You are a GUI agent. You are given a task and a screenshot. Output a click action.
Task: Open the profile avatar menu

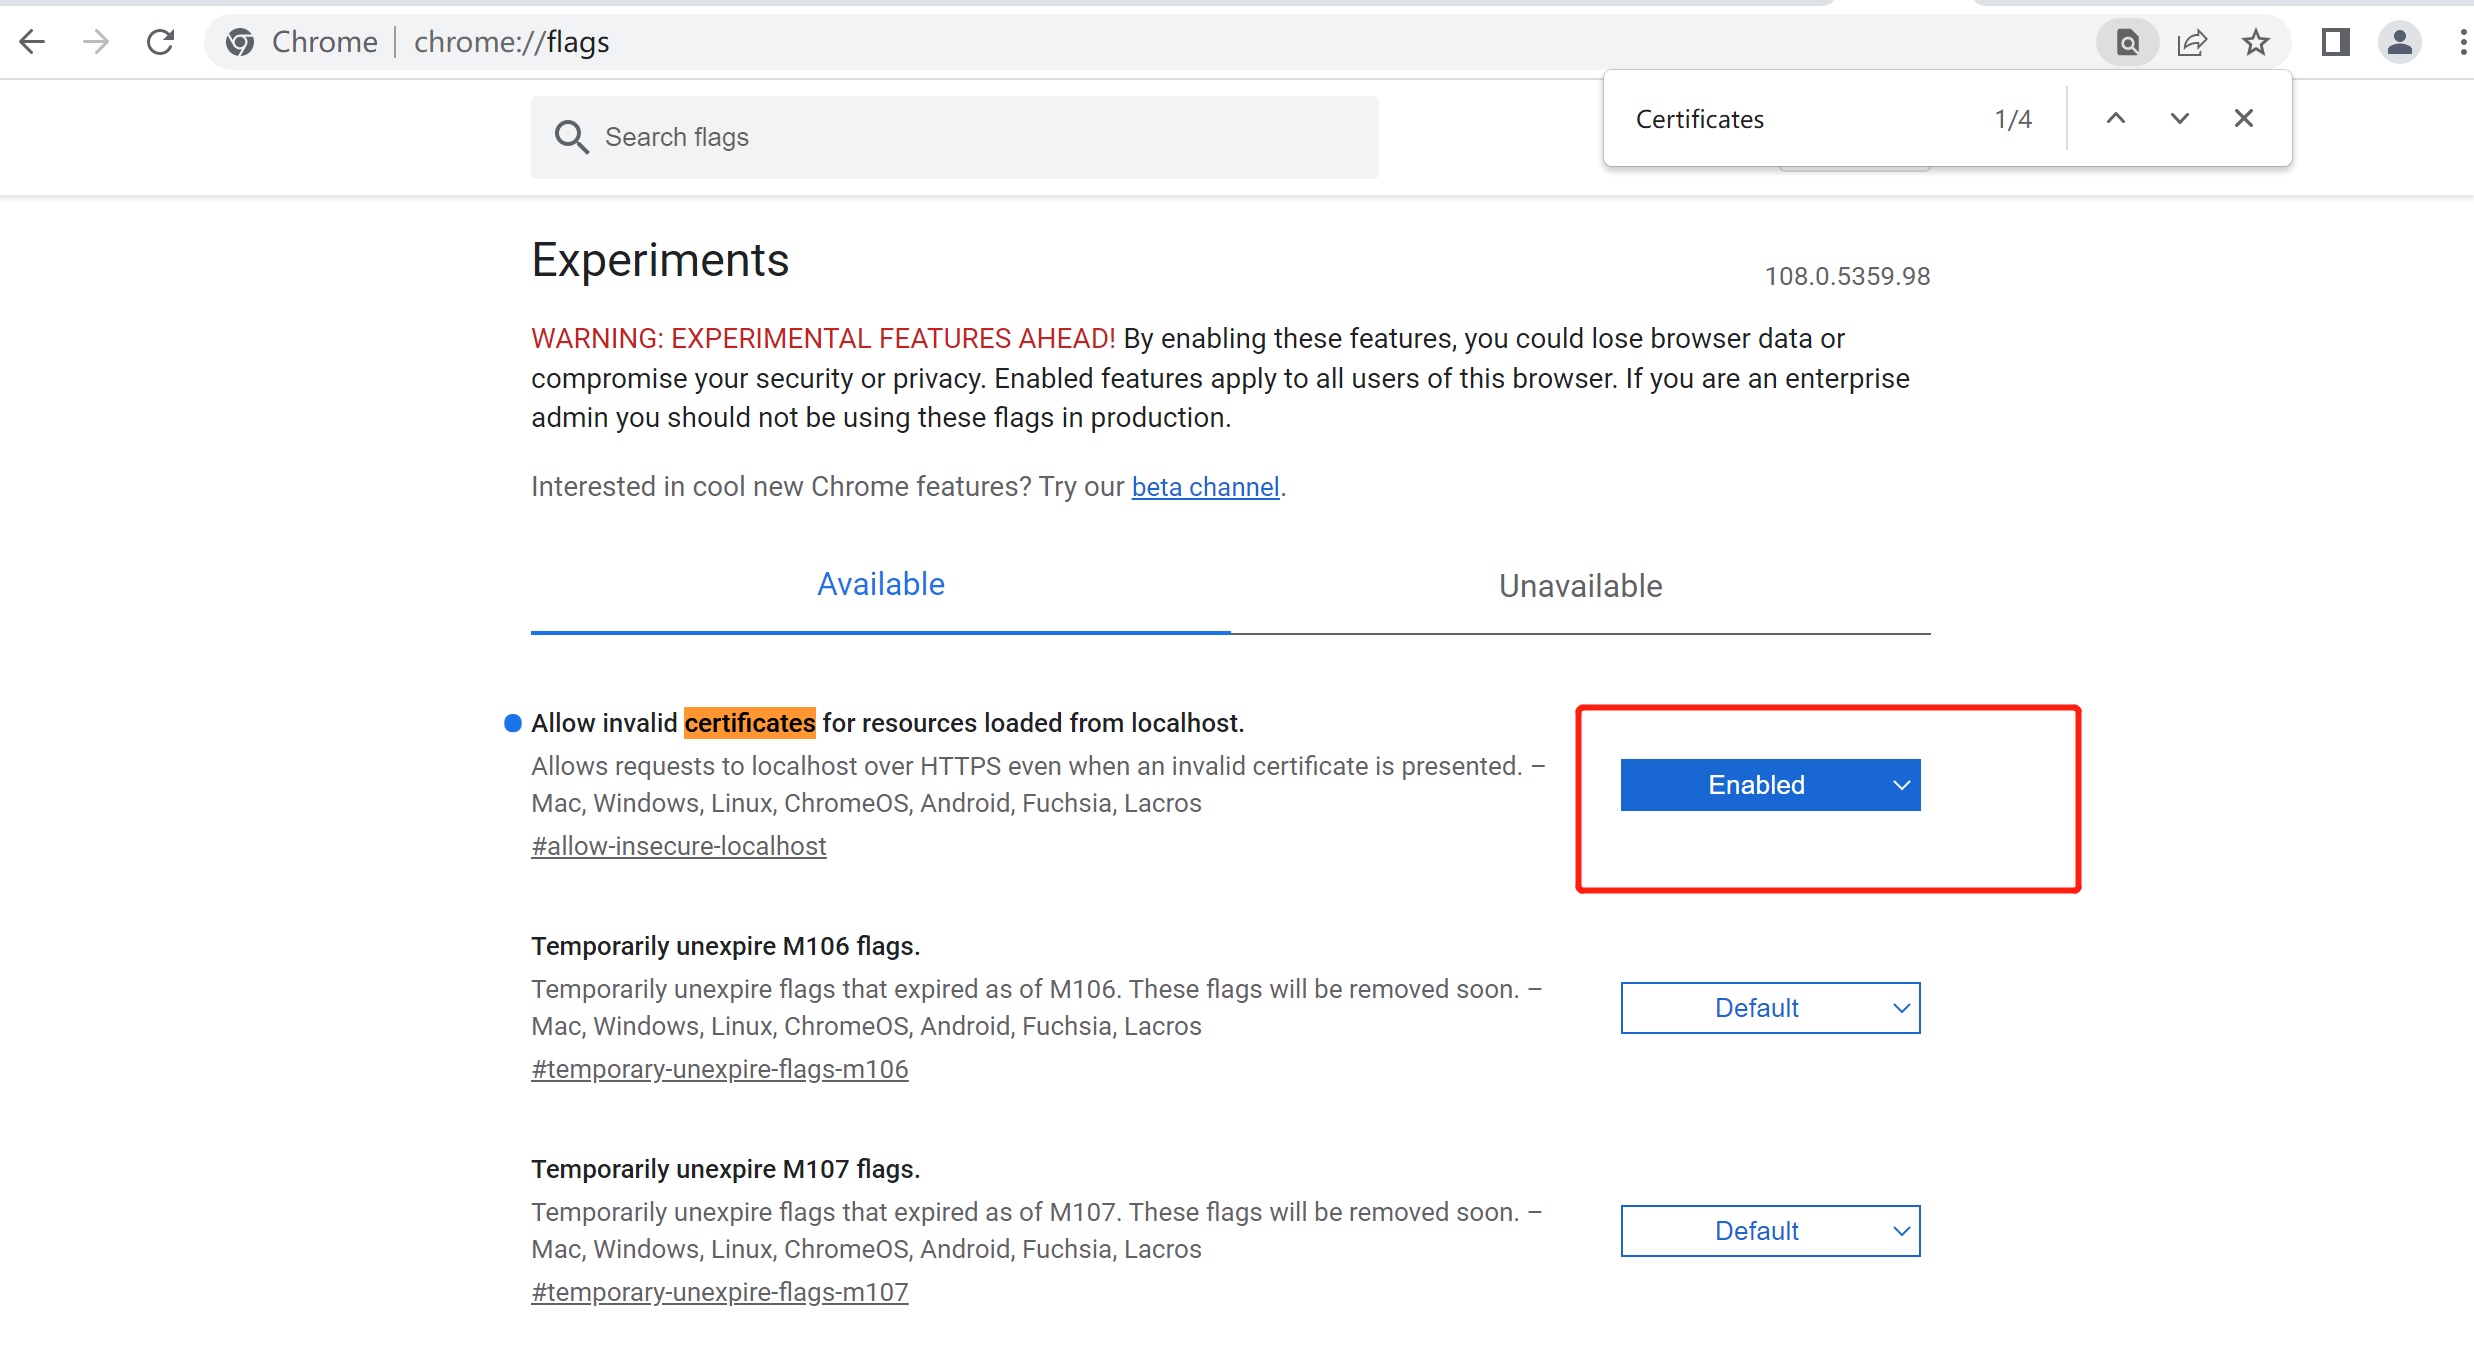pyautogui.click(x=2399, y=42)
